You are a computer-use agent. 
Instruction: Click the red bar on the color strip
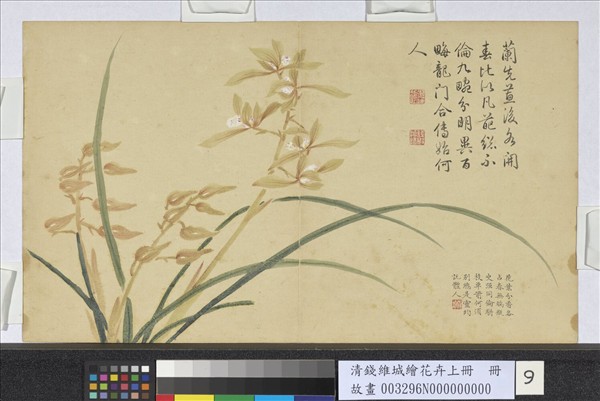[x=165, y=398]
